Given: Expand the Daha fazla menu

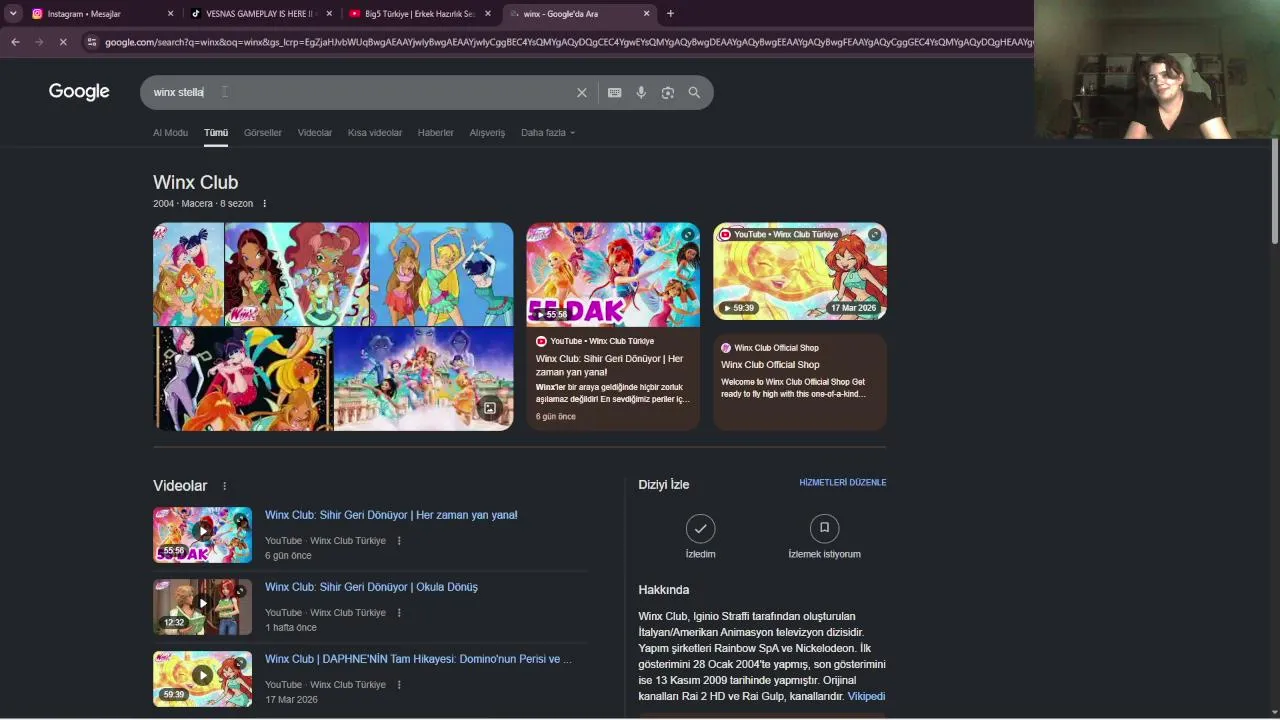Looking at the screenshot, I should [548, 133].
